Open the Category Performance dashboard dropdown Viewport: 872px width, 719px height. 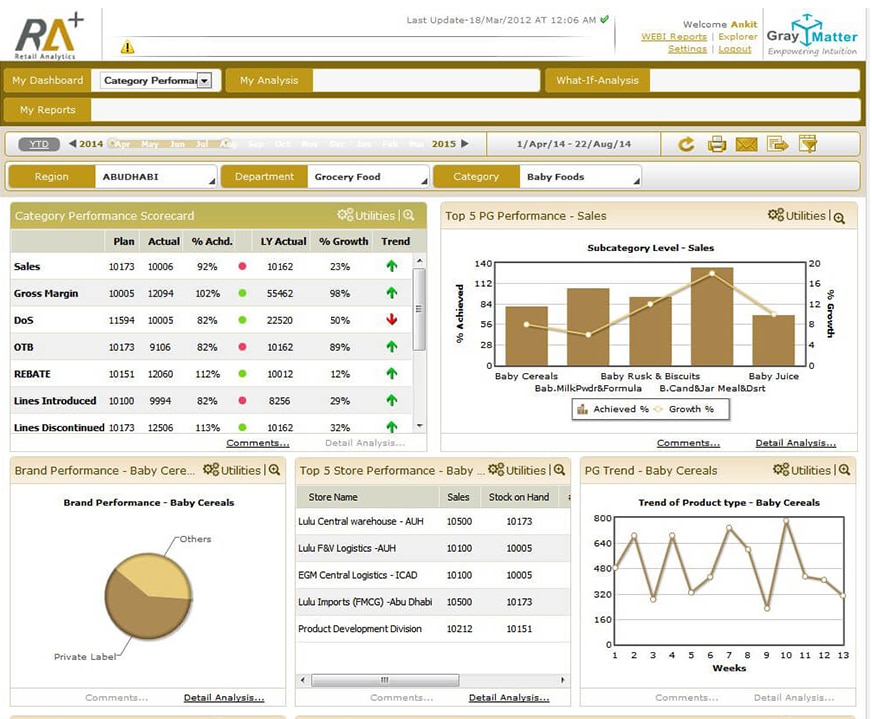click(x=204, y=81)
